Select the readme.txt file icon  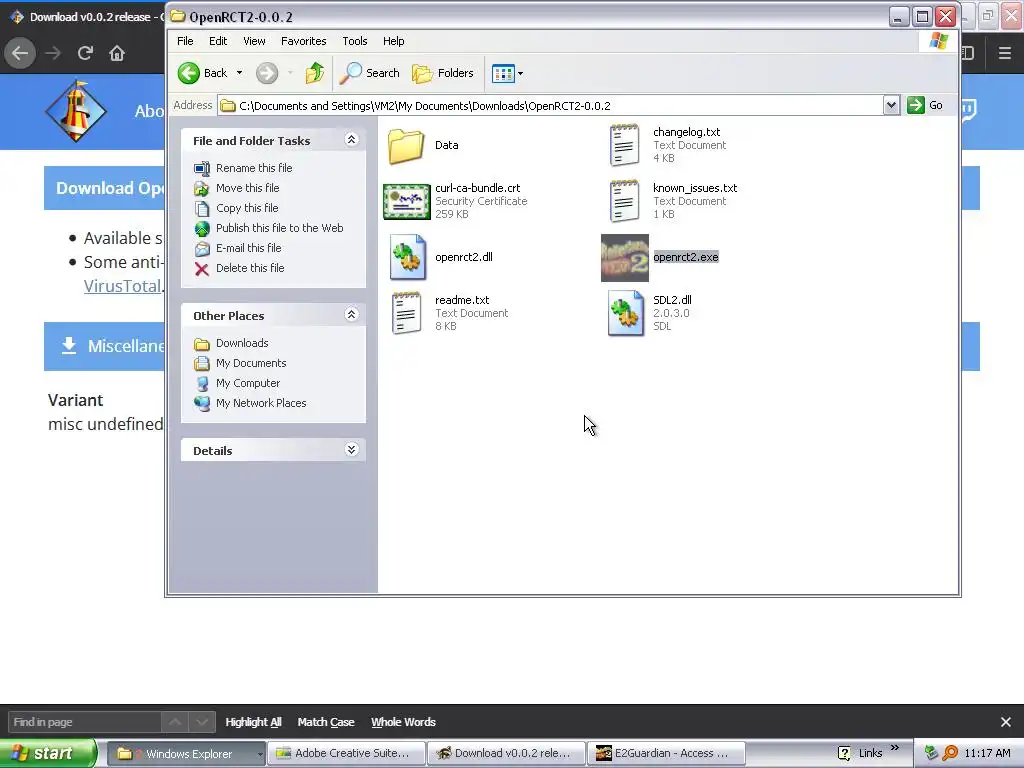(x=406, y=313)
